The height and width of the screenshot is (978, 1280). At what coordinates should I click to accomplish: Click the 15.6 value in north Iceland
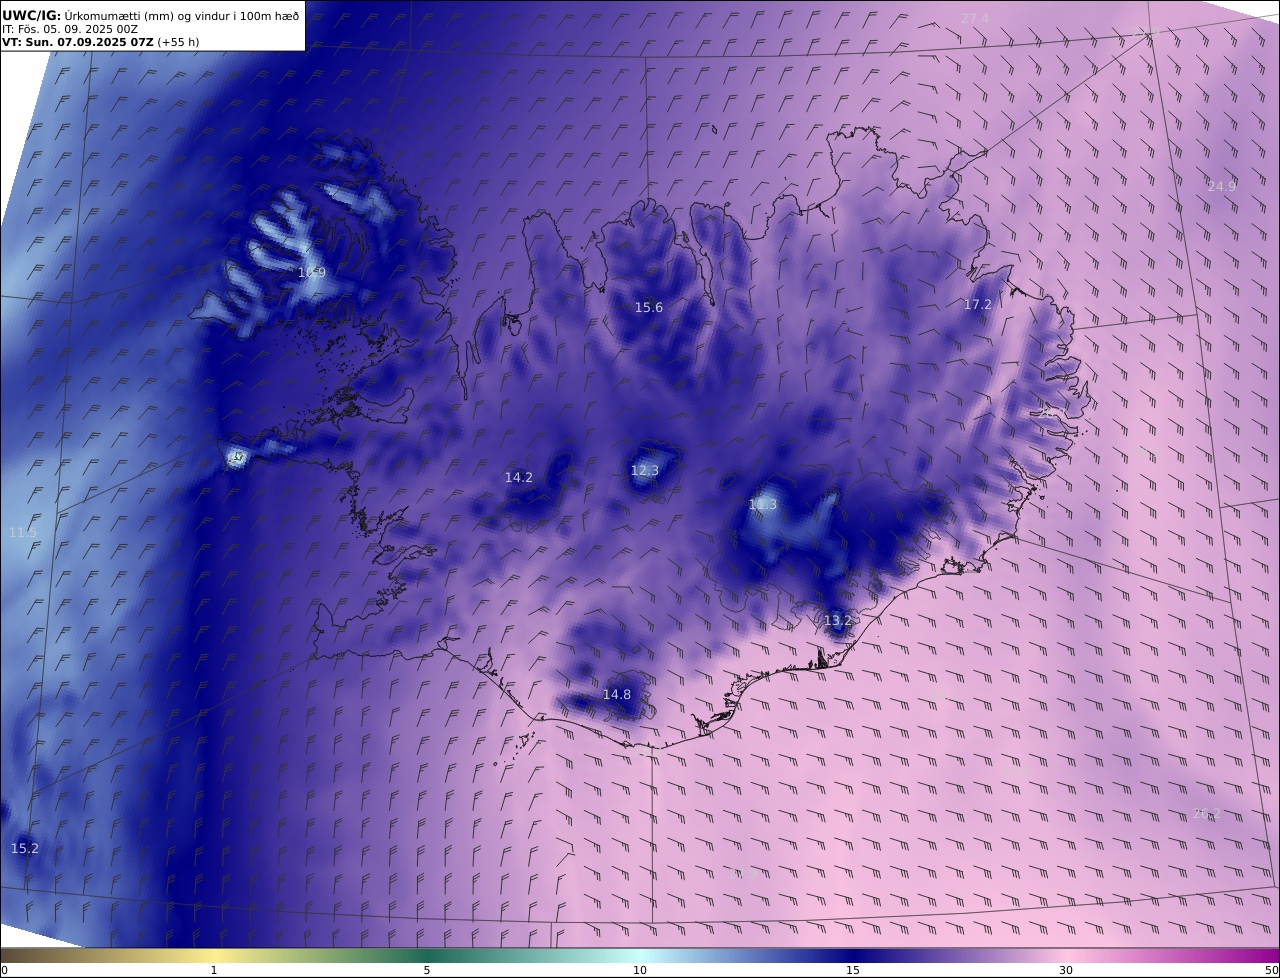(649, 307)
